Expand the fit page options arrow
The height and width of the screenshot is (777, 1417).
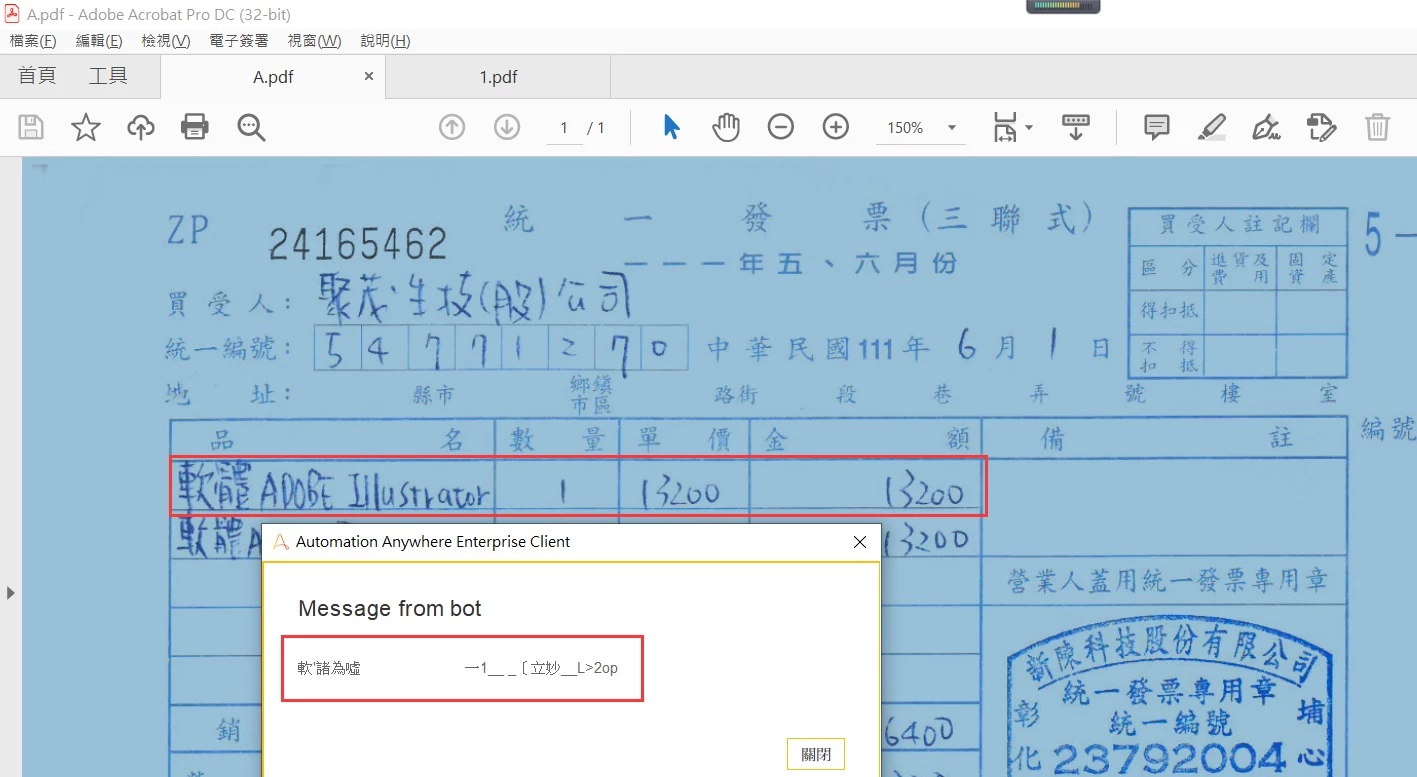[1029, 128]
